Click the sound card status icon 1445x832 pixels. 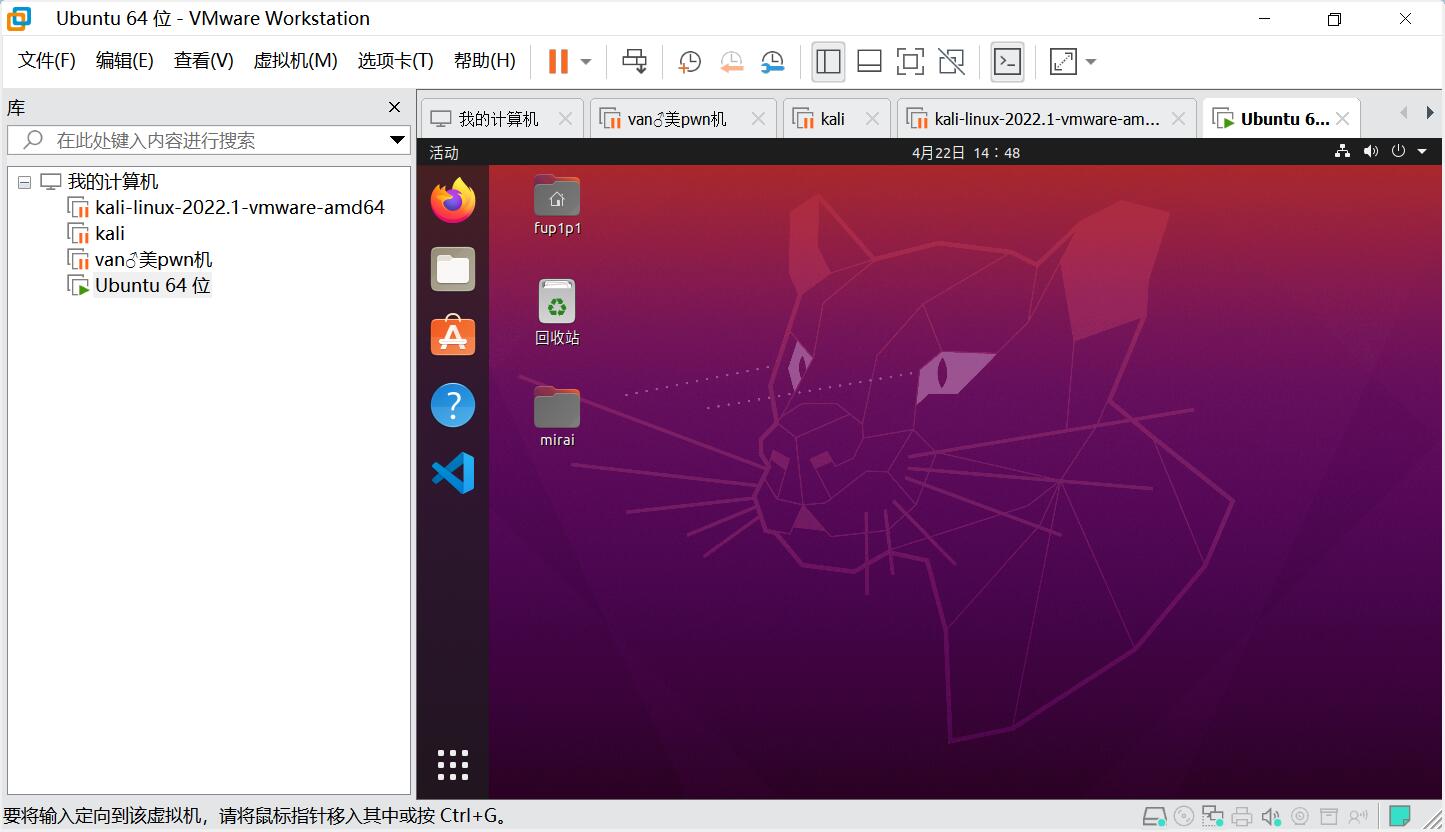click(x=1271, y=817)
